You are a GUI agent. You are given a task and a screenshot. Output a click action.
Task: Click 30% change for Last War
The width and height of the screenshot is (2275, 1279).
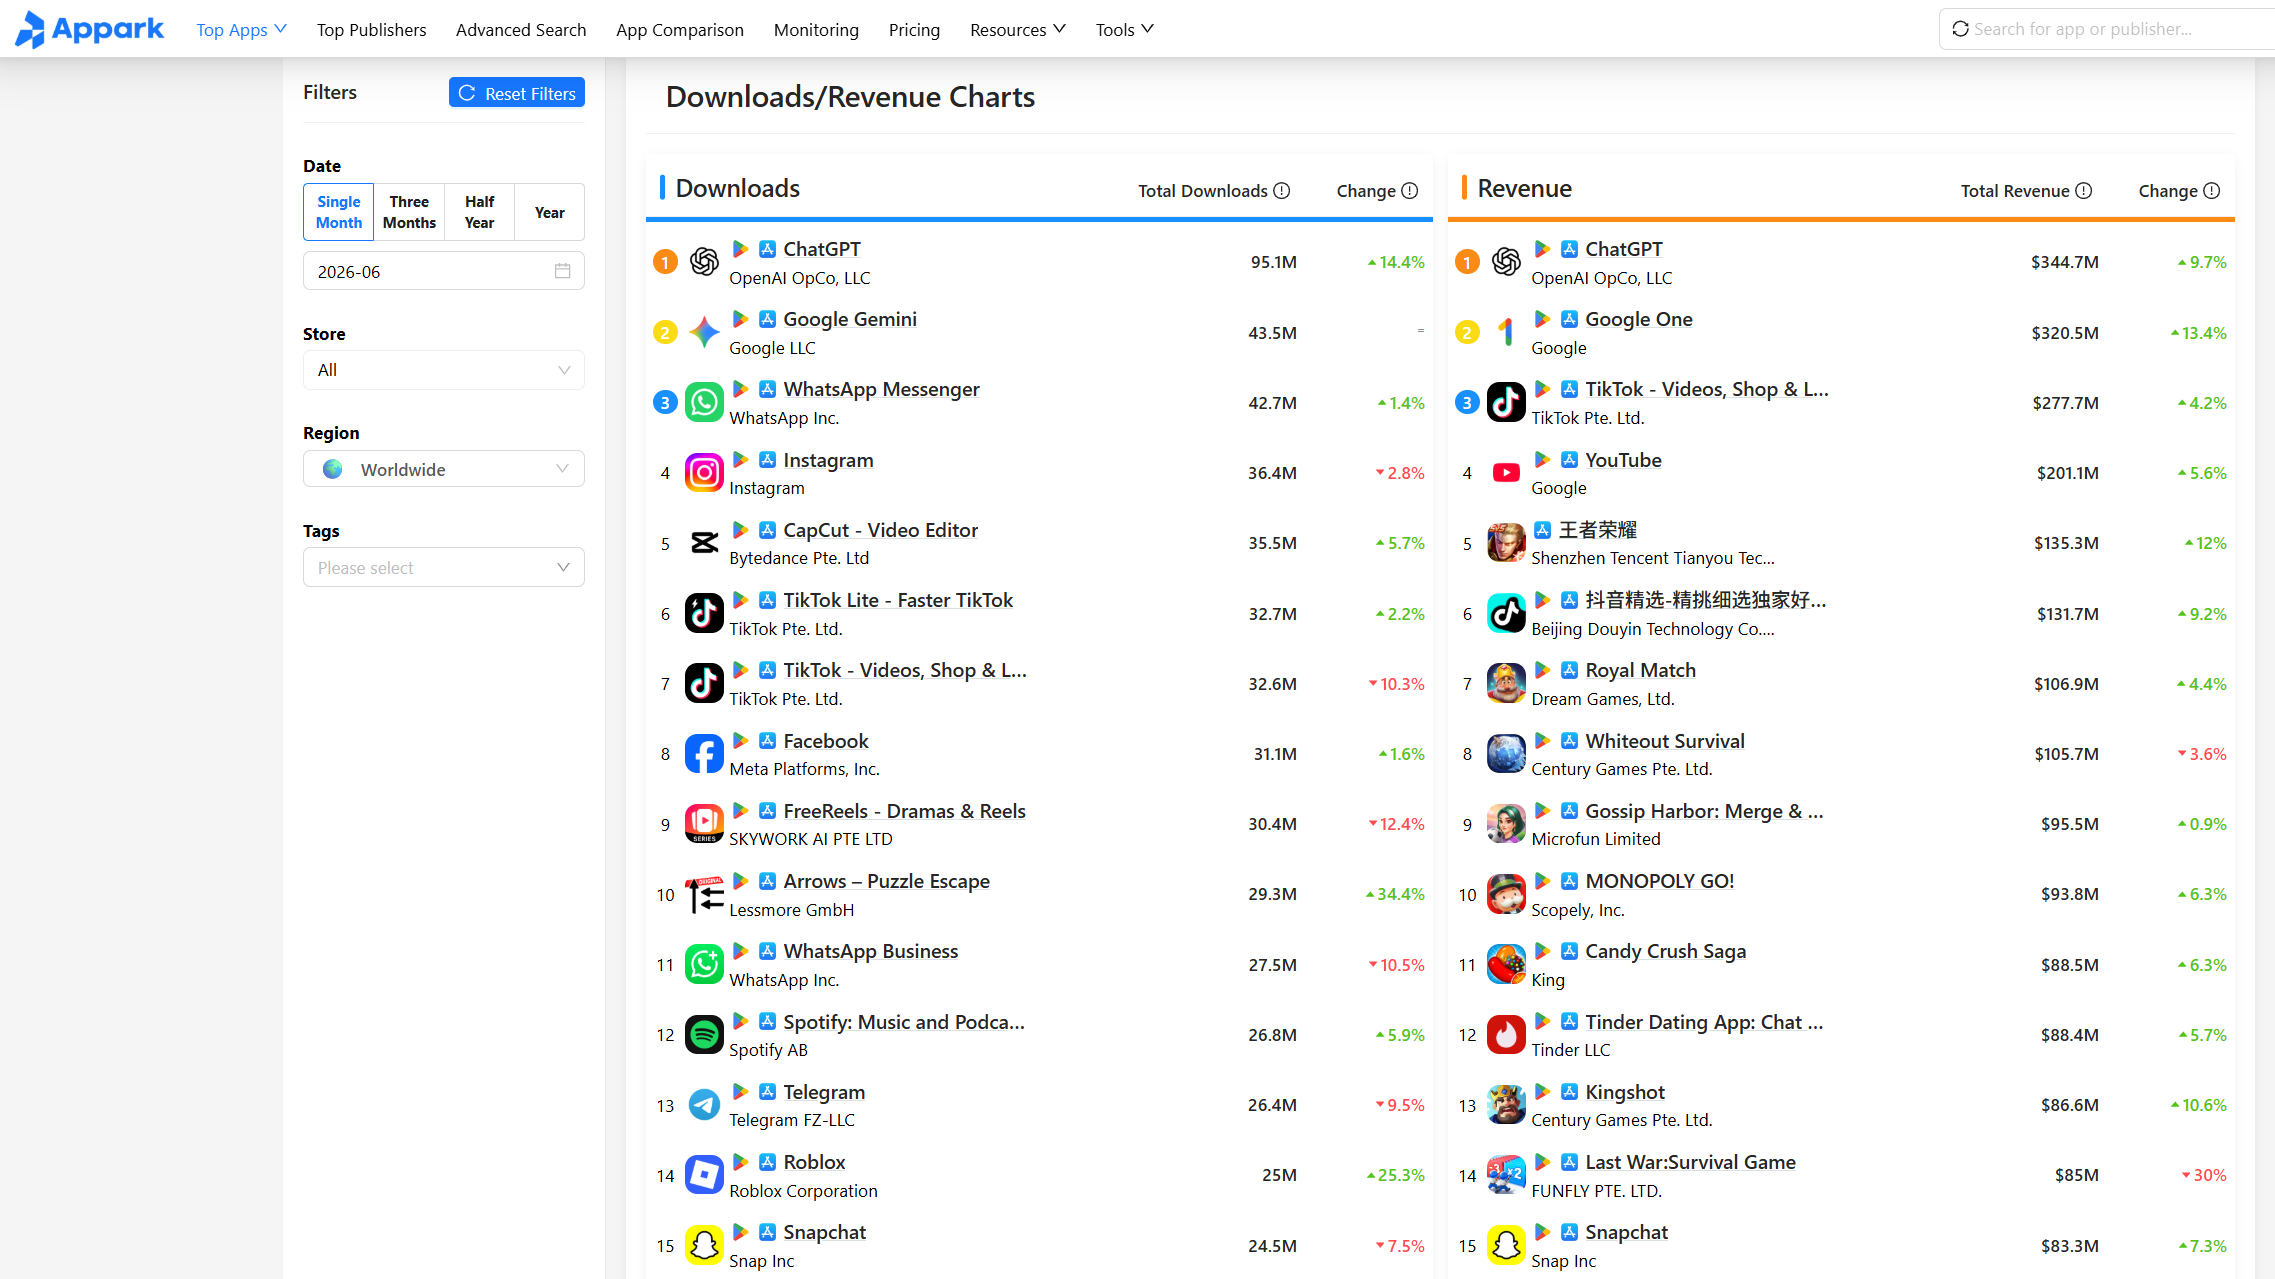pyautogui.click(x=2204, y=1175)
